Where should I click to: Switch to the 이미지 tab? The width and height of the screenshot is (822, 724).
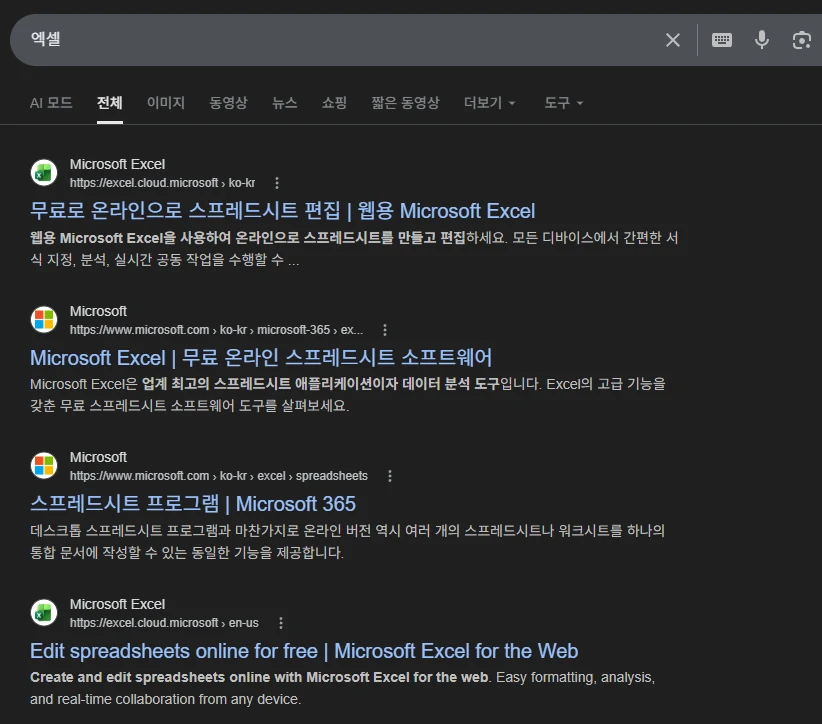click(166, 102)
